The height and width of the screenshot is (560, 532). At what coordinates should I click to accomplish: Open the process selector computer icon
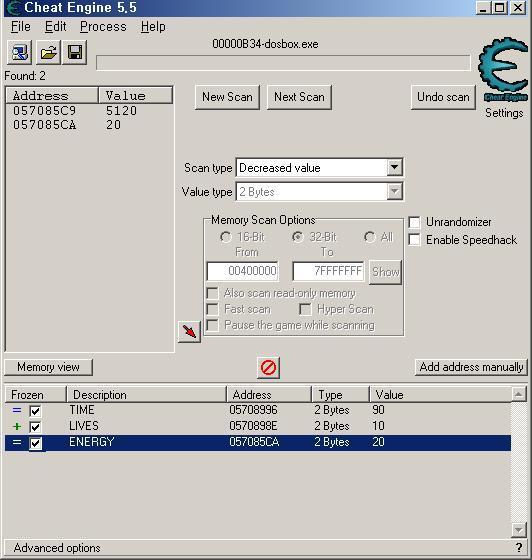tap(20, 53)
